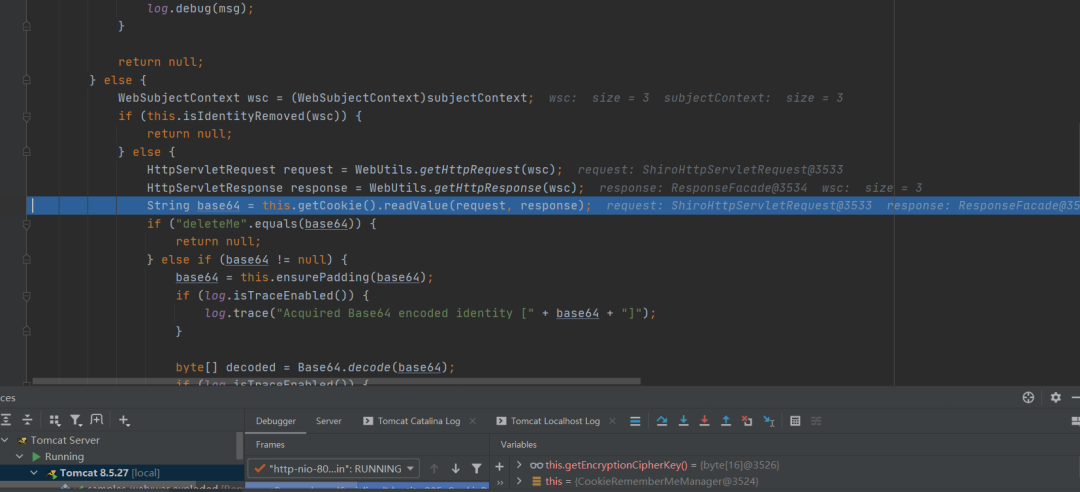Click the Drop Frame icon
Image resolution: width=1080 pixels, height=492 pixels.
coord(747,420)
